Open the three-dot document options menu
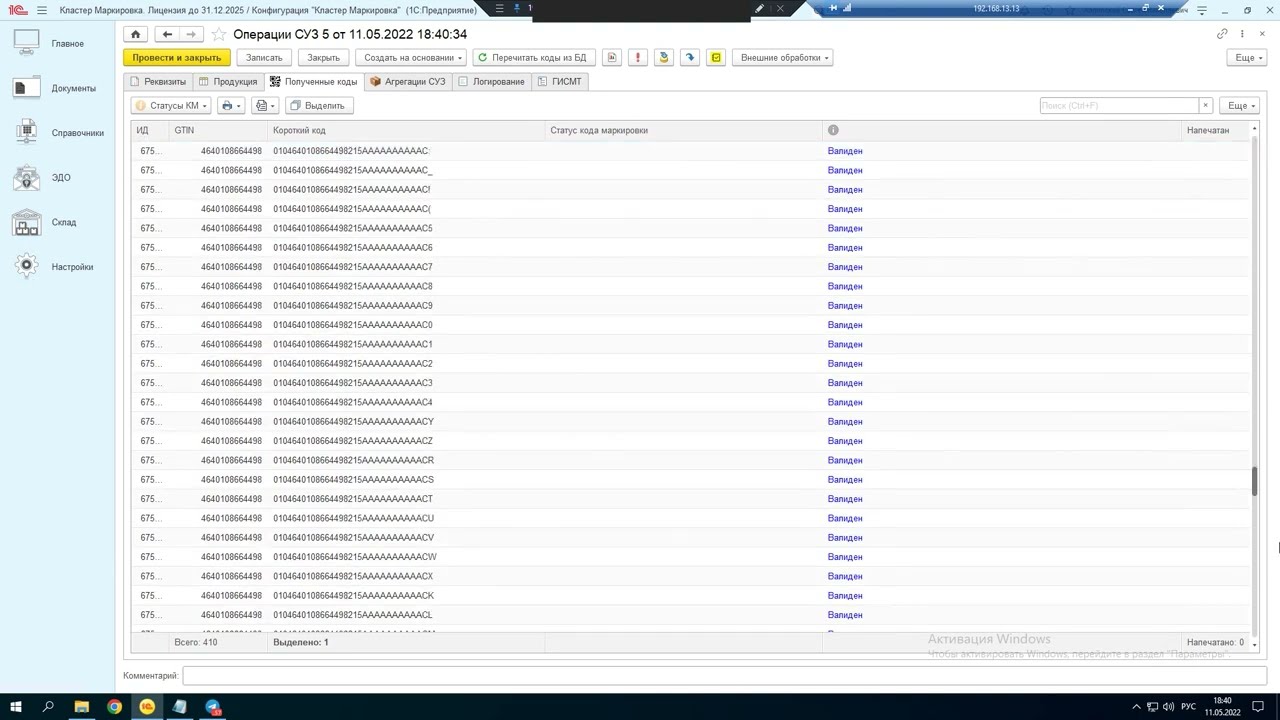Screen dimensions: 1280x720 click(1242, 34)
